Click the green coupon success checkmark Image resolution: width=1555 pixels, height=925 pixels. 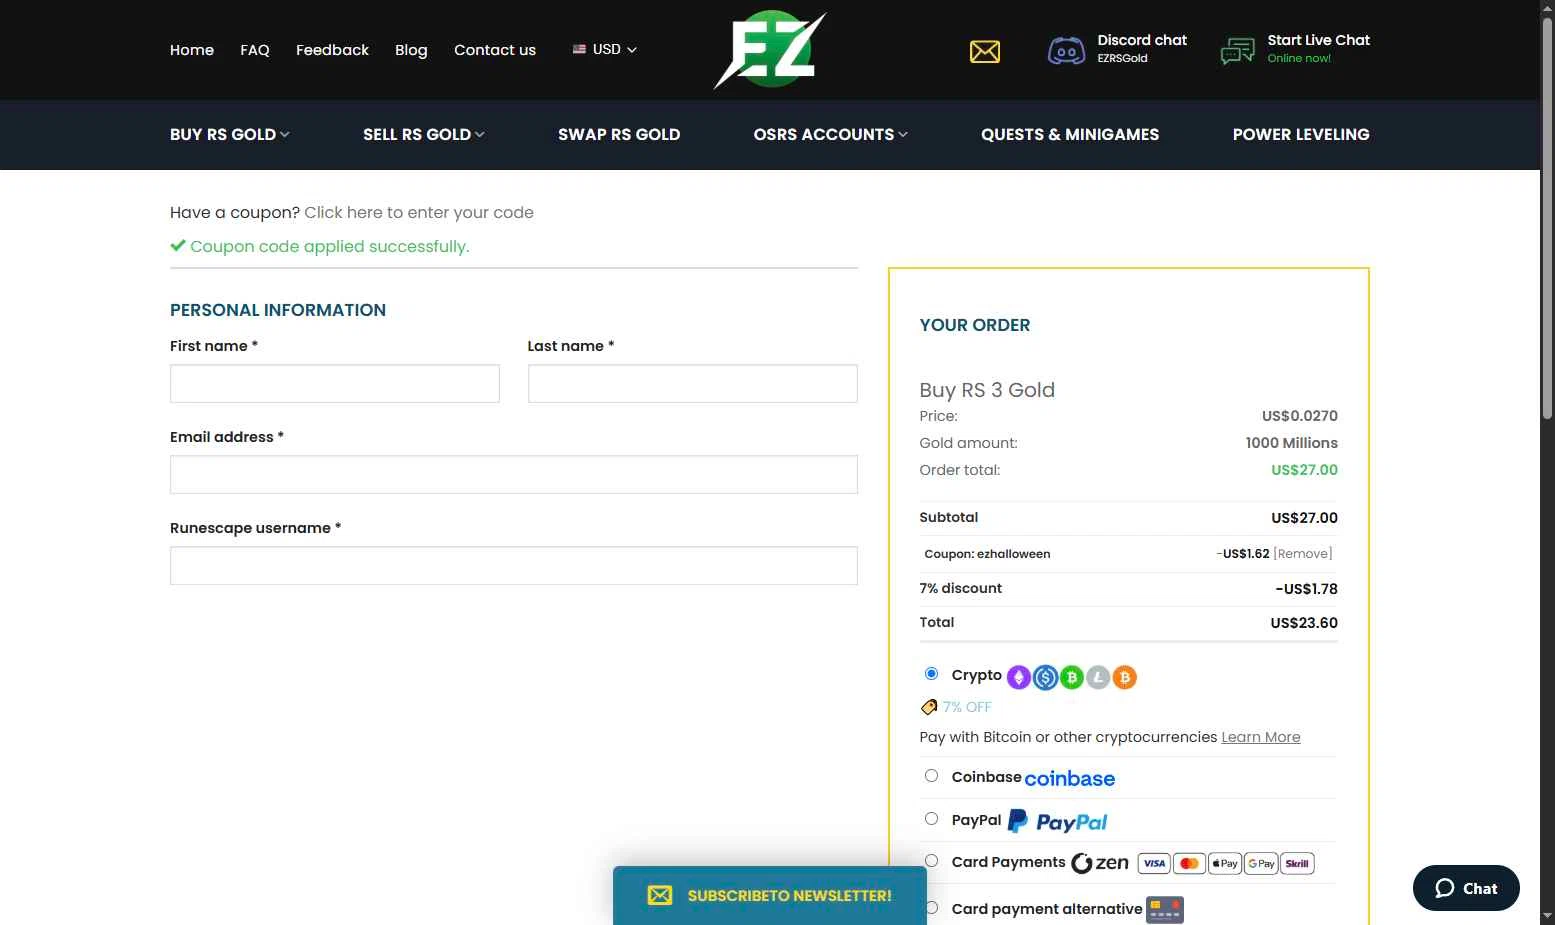click(x=178, y=246)
